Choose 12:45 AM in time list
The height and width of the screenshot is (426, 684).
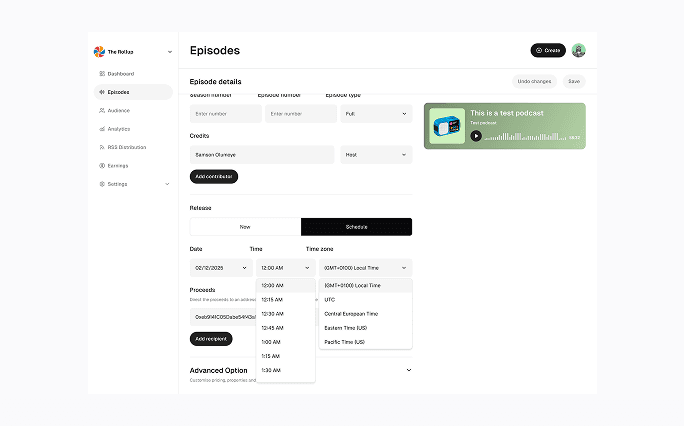285,328
